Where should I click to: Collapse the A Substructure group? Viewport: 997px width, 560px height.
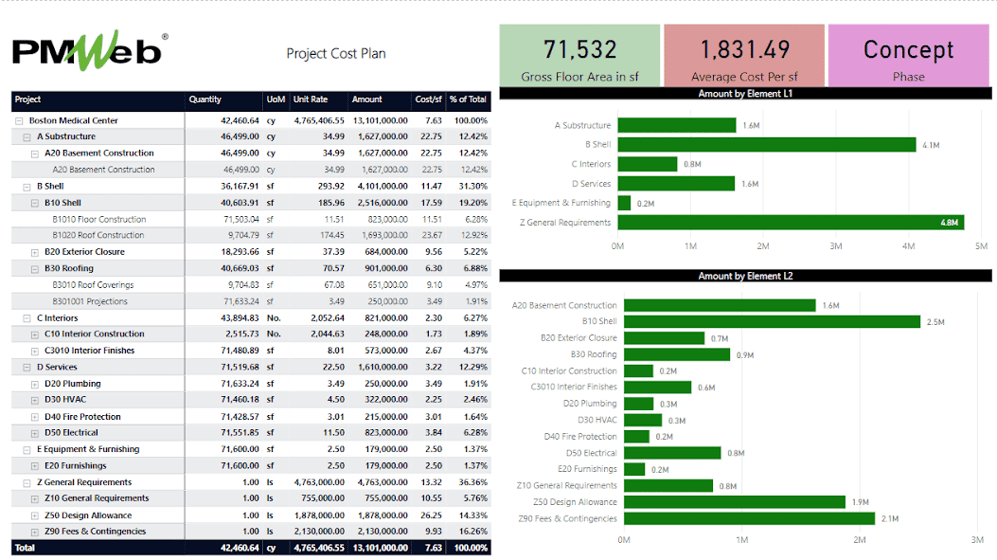pos(28,137)
